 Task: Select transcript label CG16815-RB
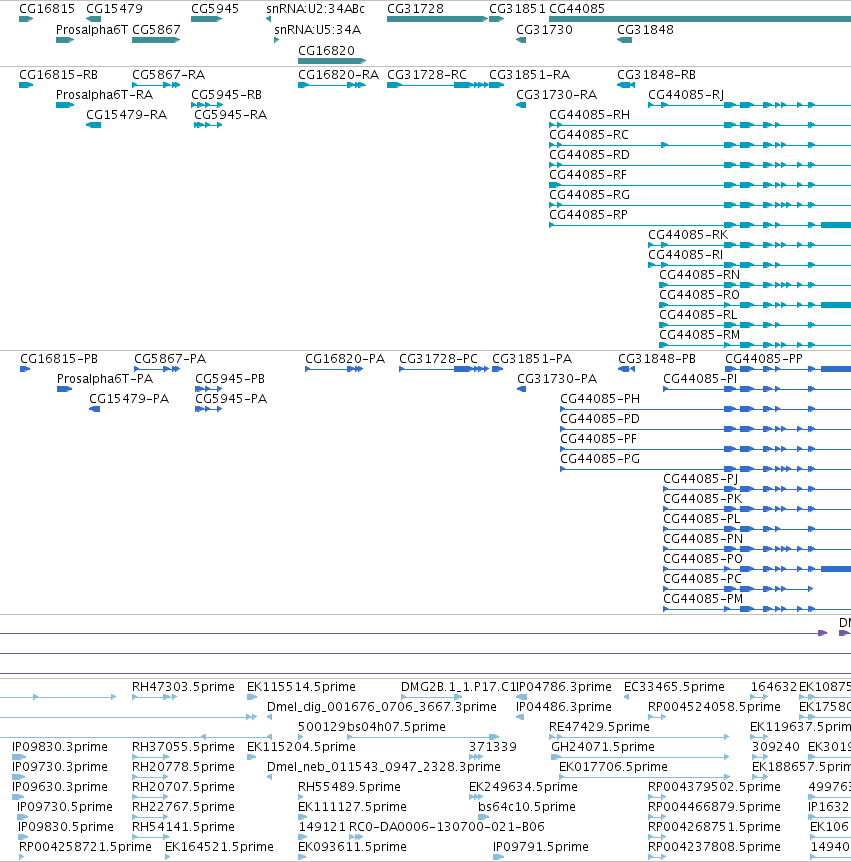point(58,75)
